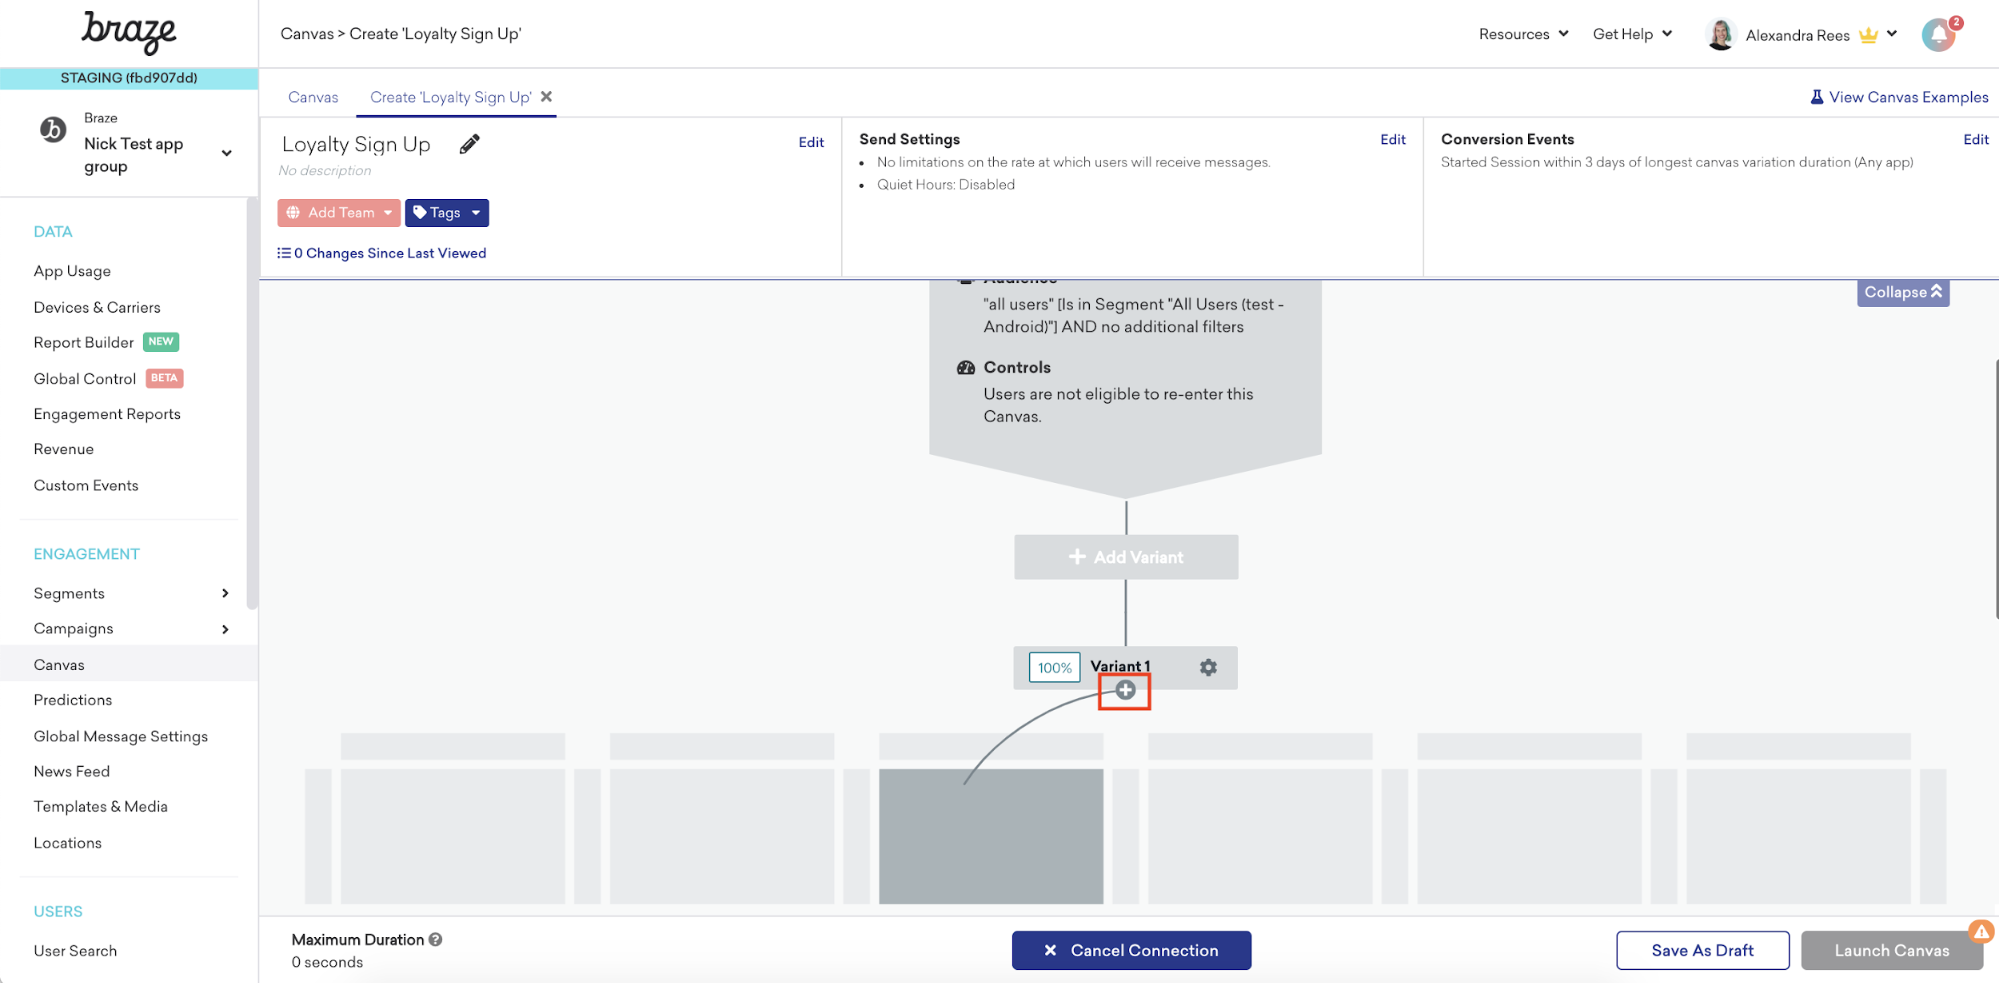This screenshot has height=983, width=1999.
Task: Expand the Campaigns submenu
Action: coord(225,629)
